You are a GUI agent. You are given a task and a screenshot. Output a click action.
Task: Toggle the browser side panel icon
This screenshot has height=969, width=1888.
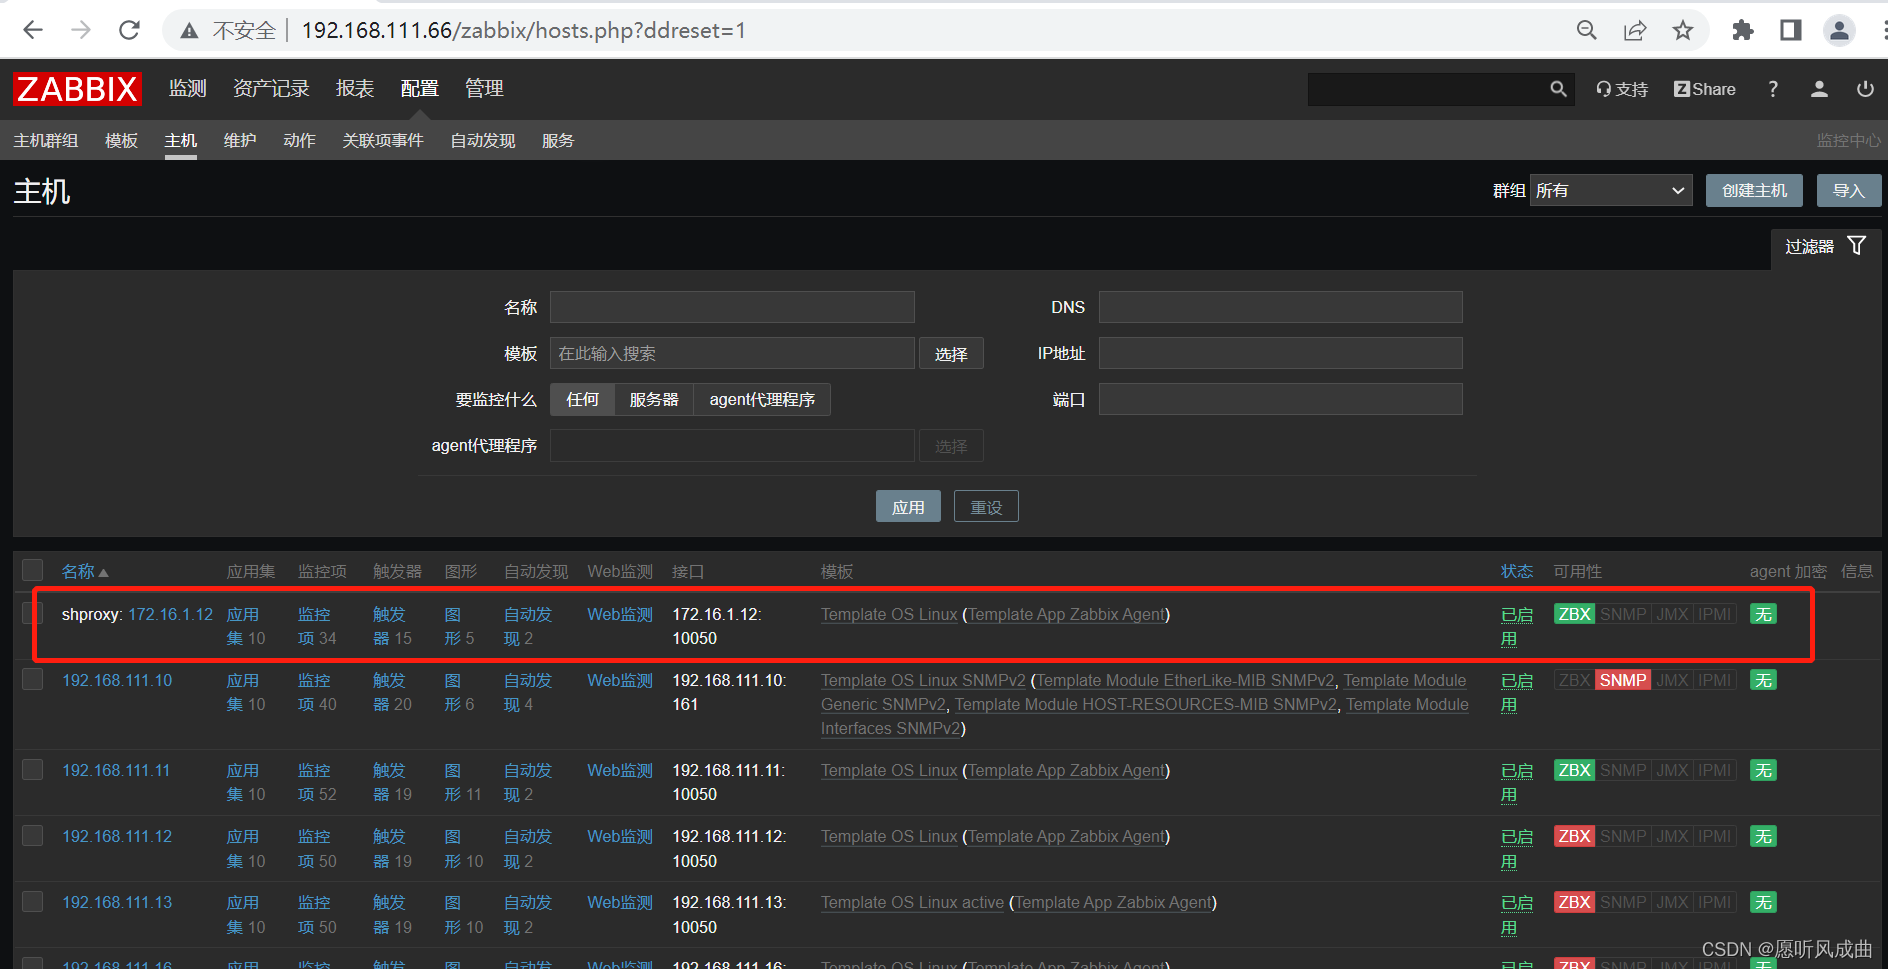click(x=1791, y=30)
